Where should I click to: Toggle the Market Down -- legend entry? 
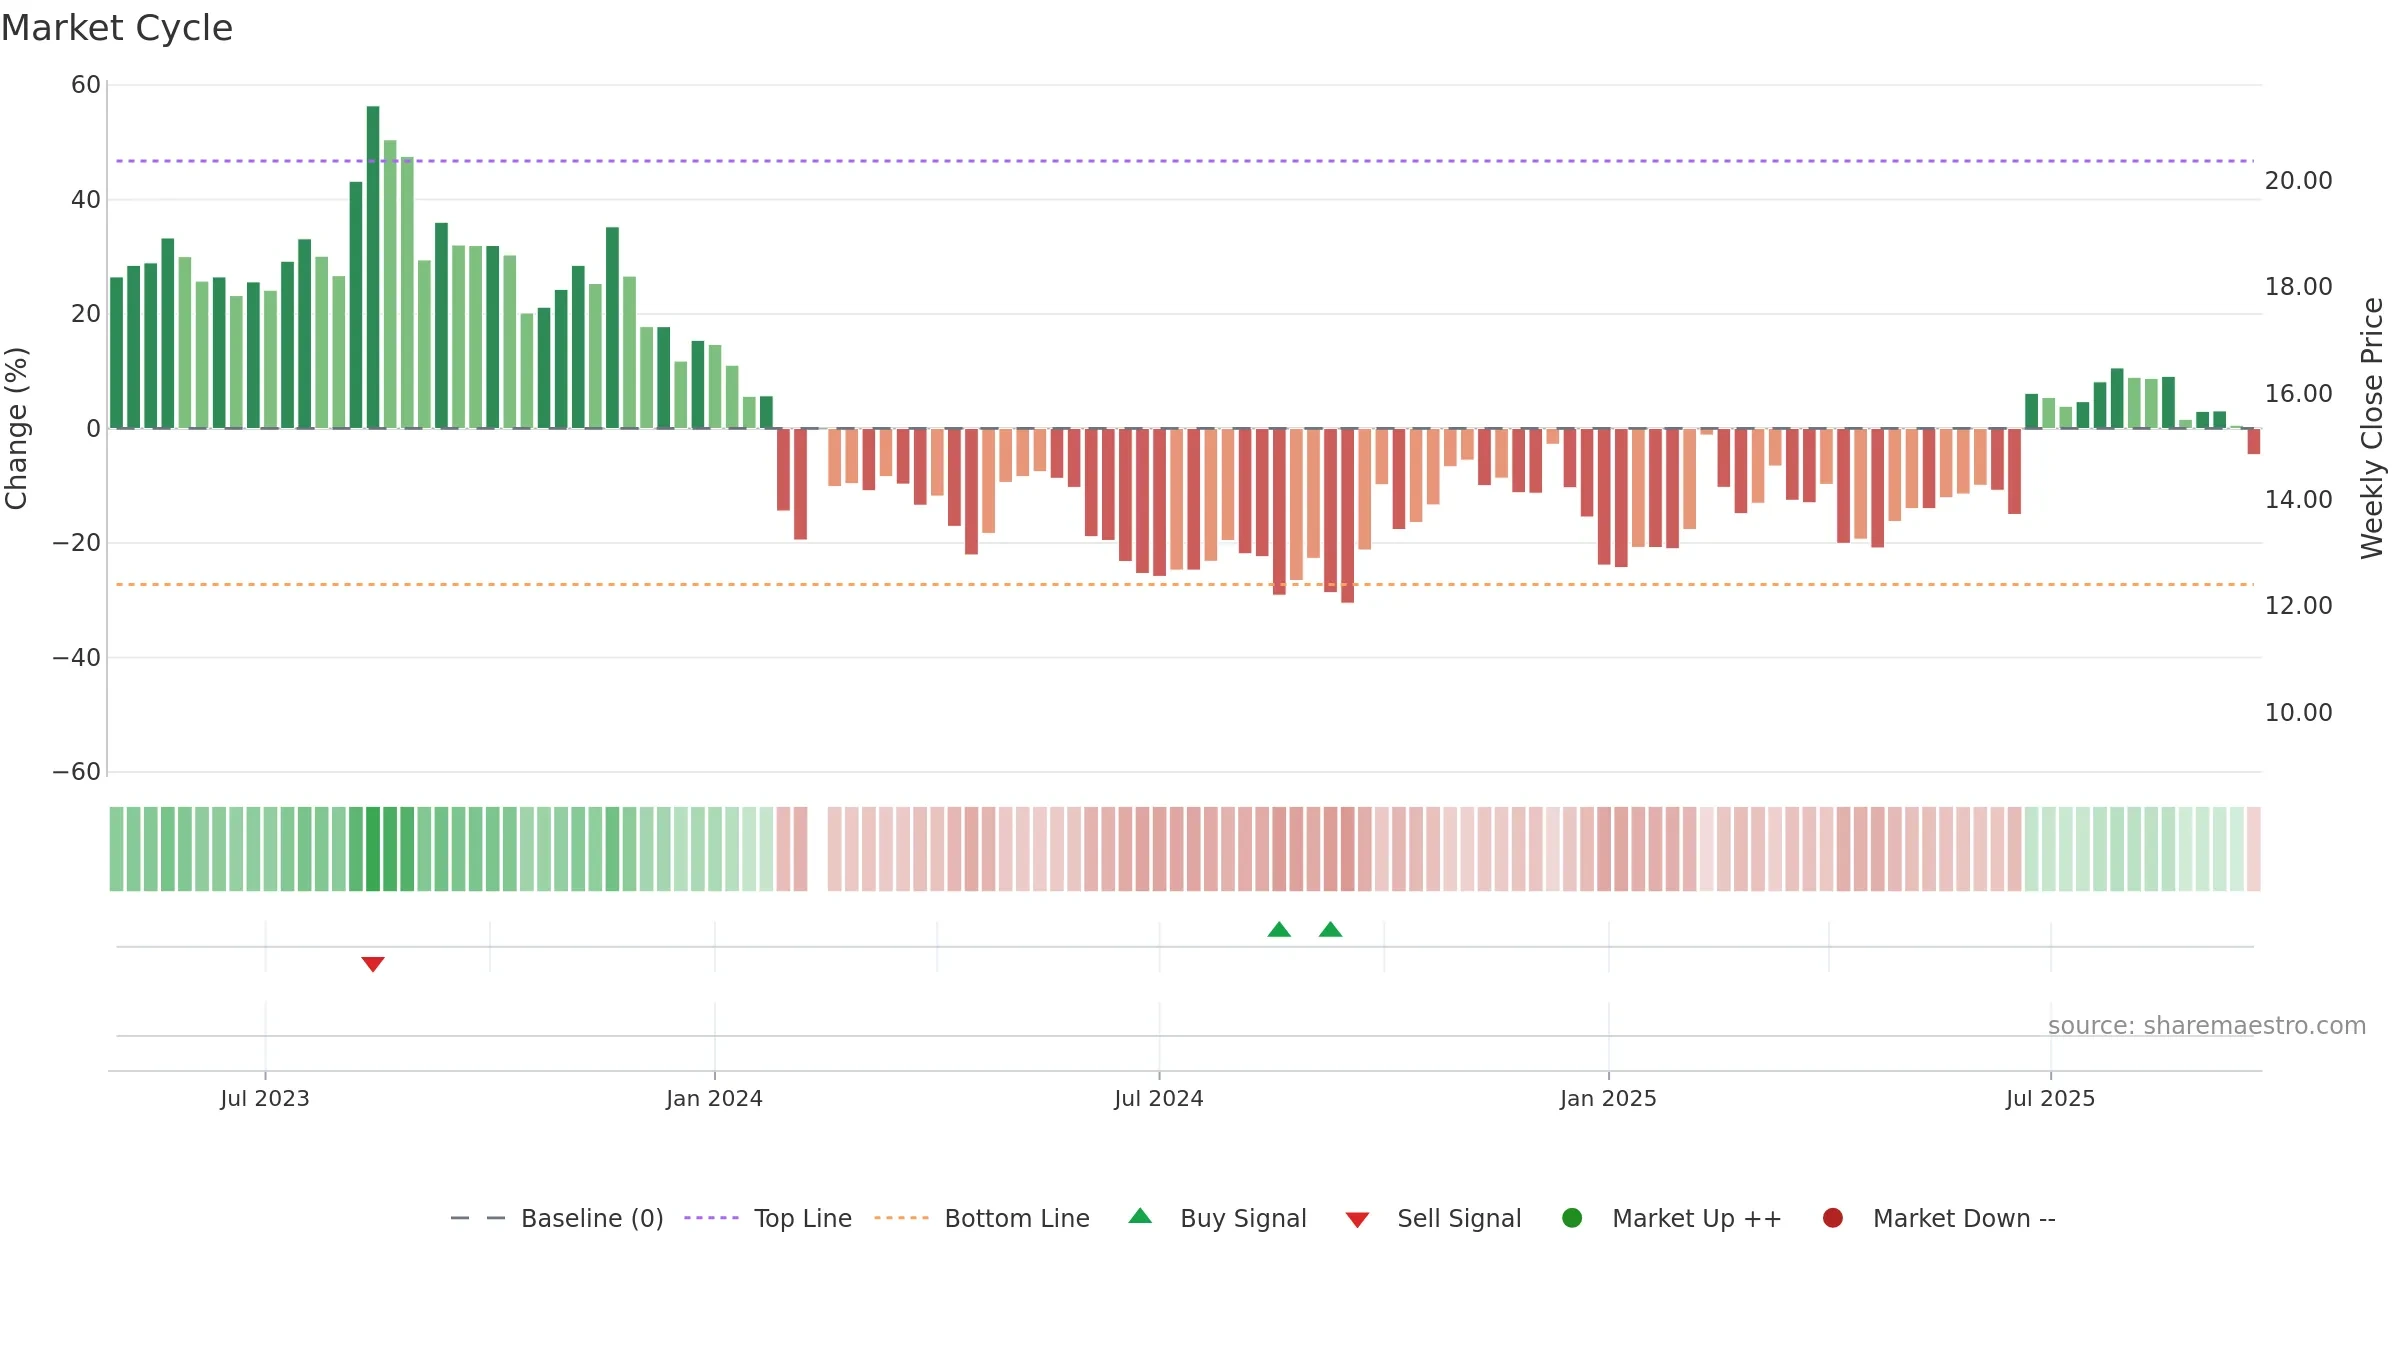pos(1938,1218)
